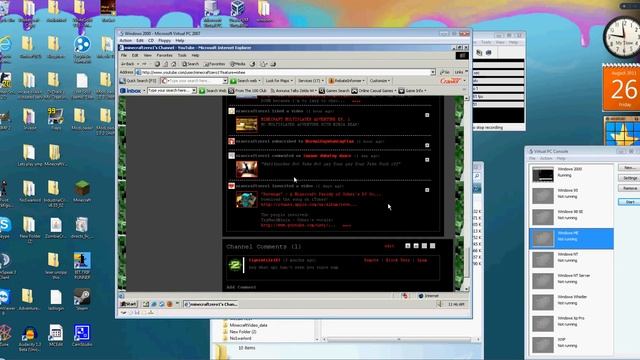This screenshot has width=640, height=360.
Task: Click the Minecraft Multiplayer Adventure video thumbnail
Action: tap(247, 124)
